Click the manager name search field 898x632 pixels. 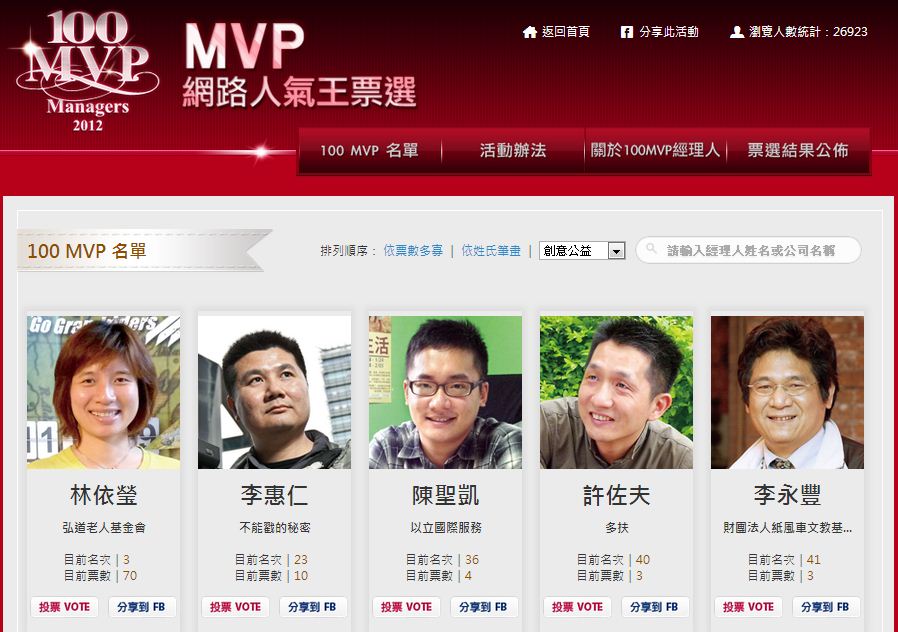click(748, 250)
